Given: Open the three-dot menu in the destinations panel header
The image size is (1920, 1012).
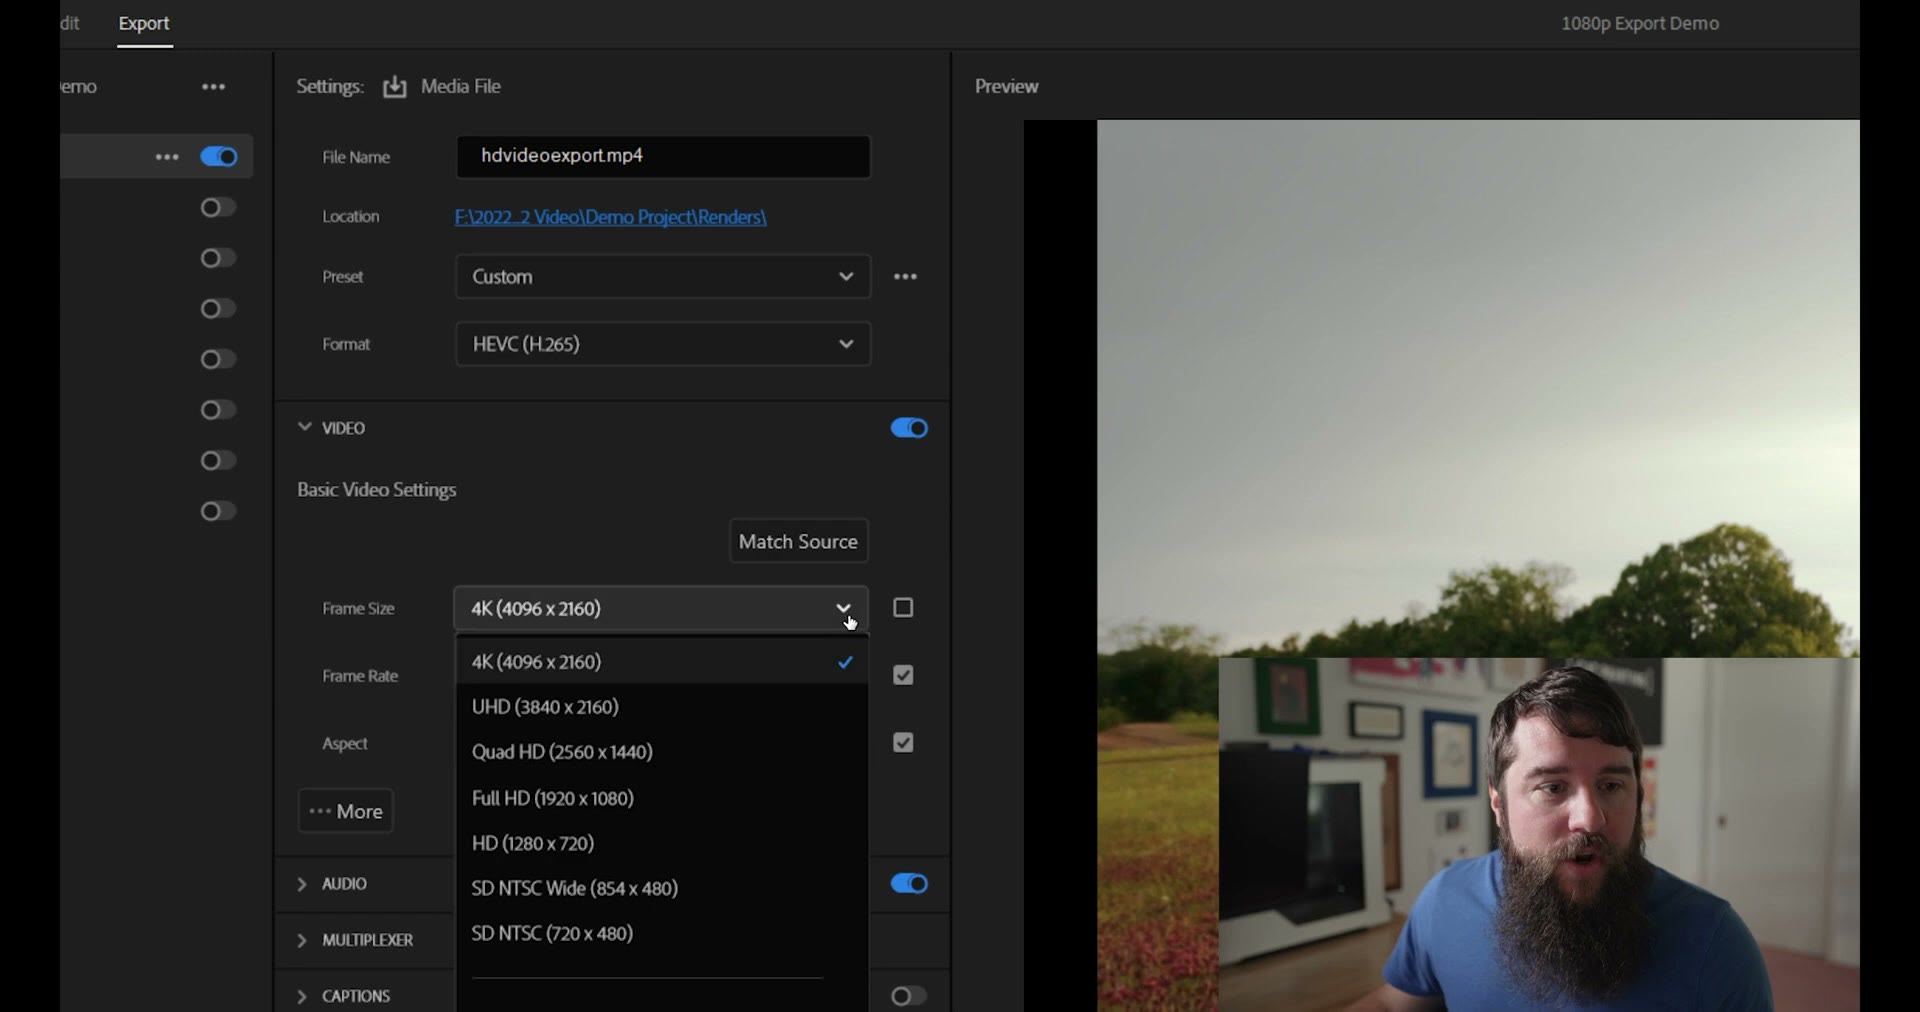Looking at the screenshot, I should coord(213,87).
